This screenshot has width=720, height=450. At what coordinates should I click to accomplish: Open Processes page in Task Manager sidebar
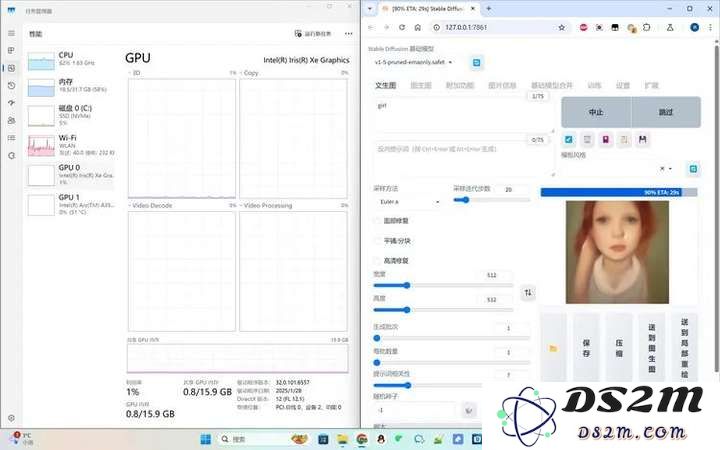(x=11, y=51)
